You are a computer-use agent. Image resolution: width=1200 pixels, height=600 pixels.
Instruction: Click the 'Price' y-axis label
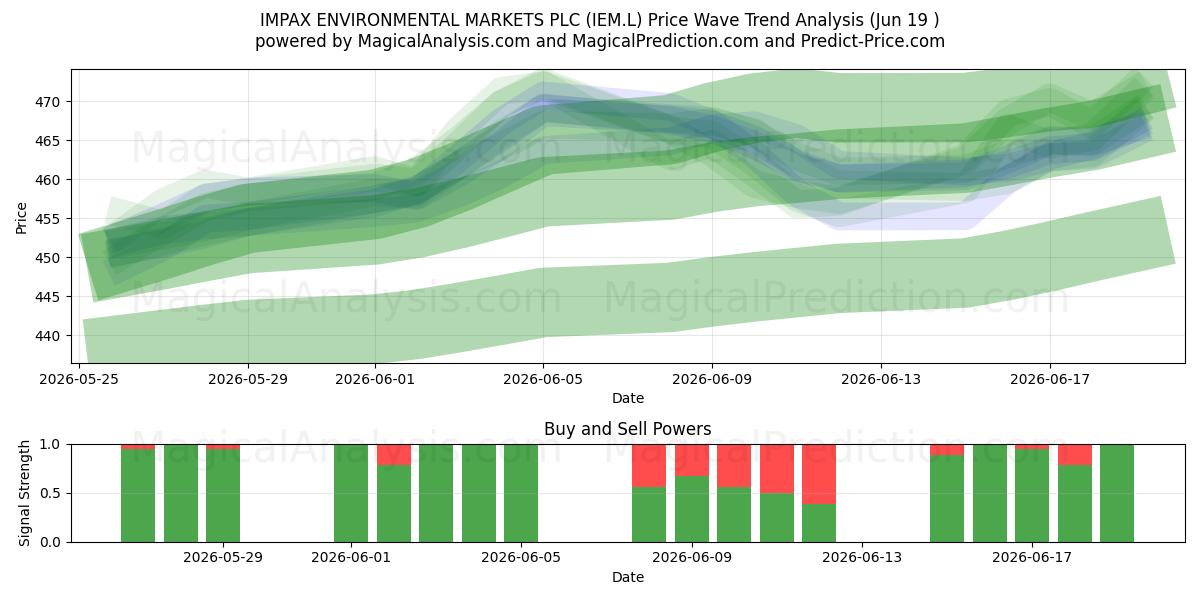(x=23, y=217)
